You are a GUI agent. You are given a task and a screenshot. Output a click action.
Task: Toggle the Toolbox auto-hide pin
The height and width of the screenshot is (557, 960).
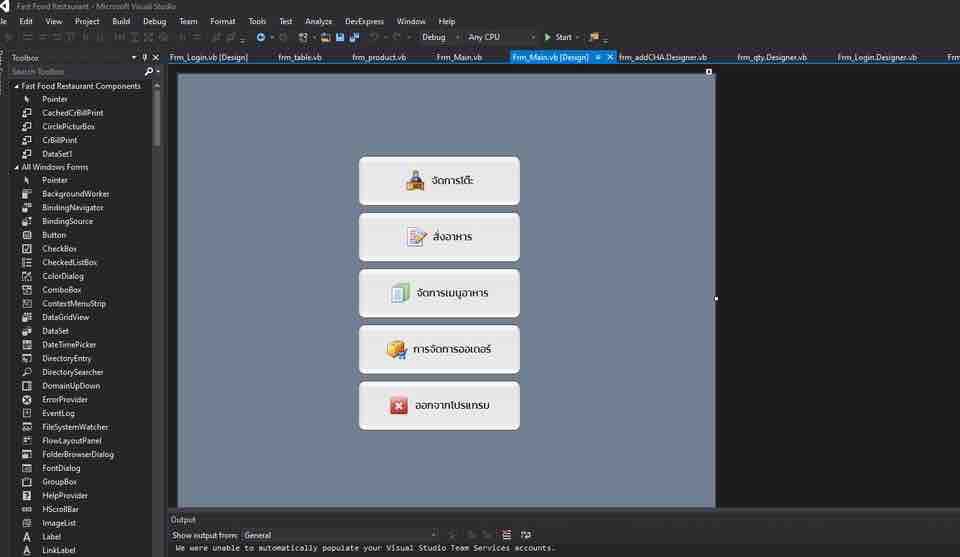(144, 58)
